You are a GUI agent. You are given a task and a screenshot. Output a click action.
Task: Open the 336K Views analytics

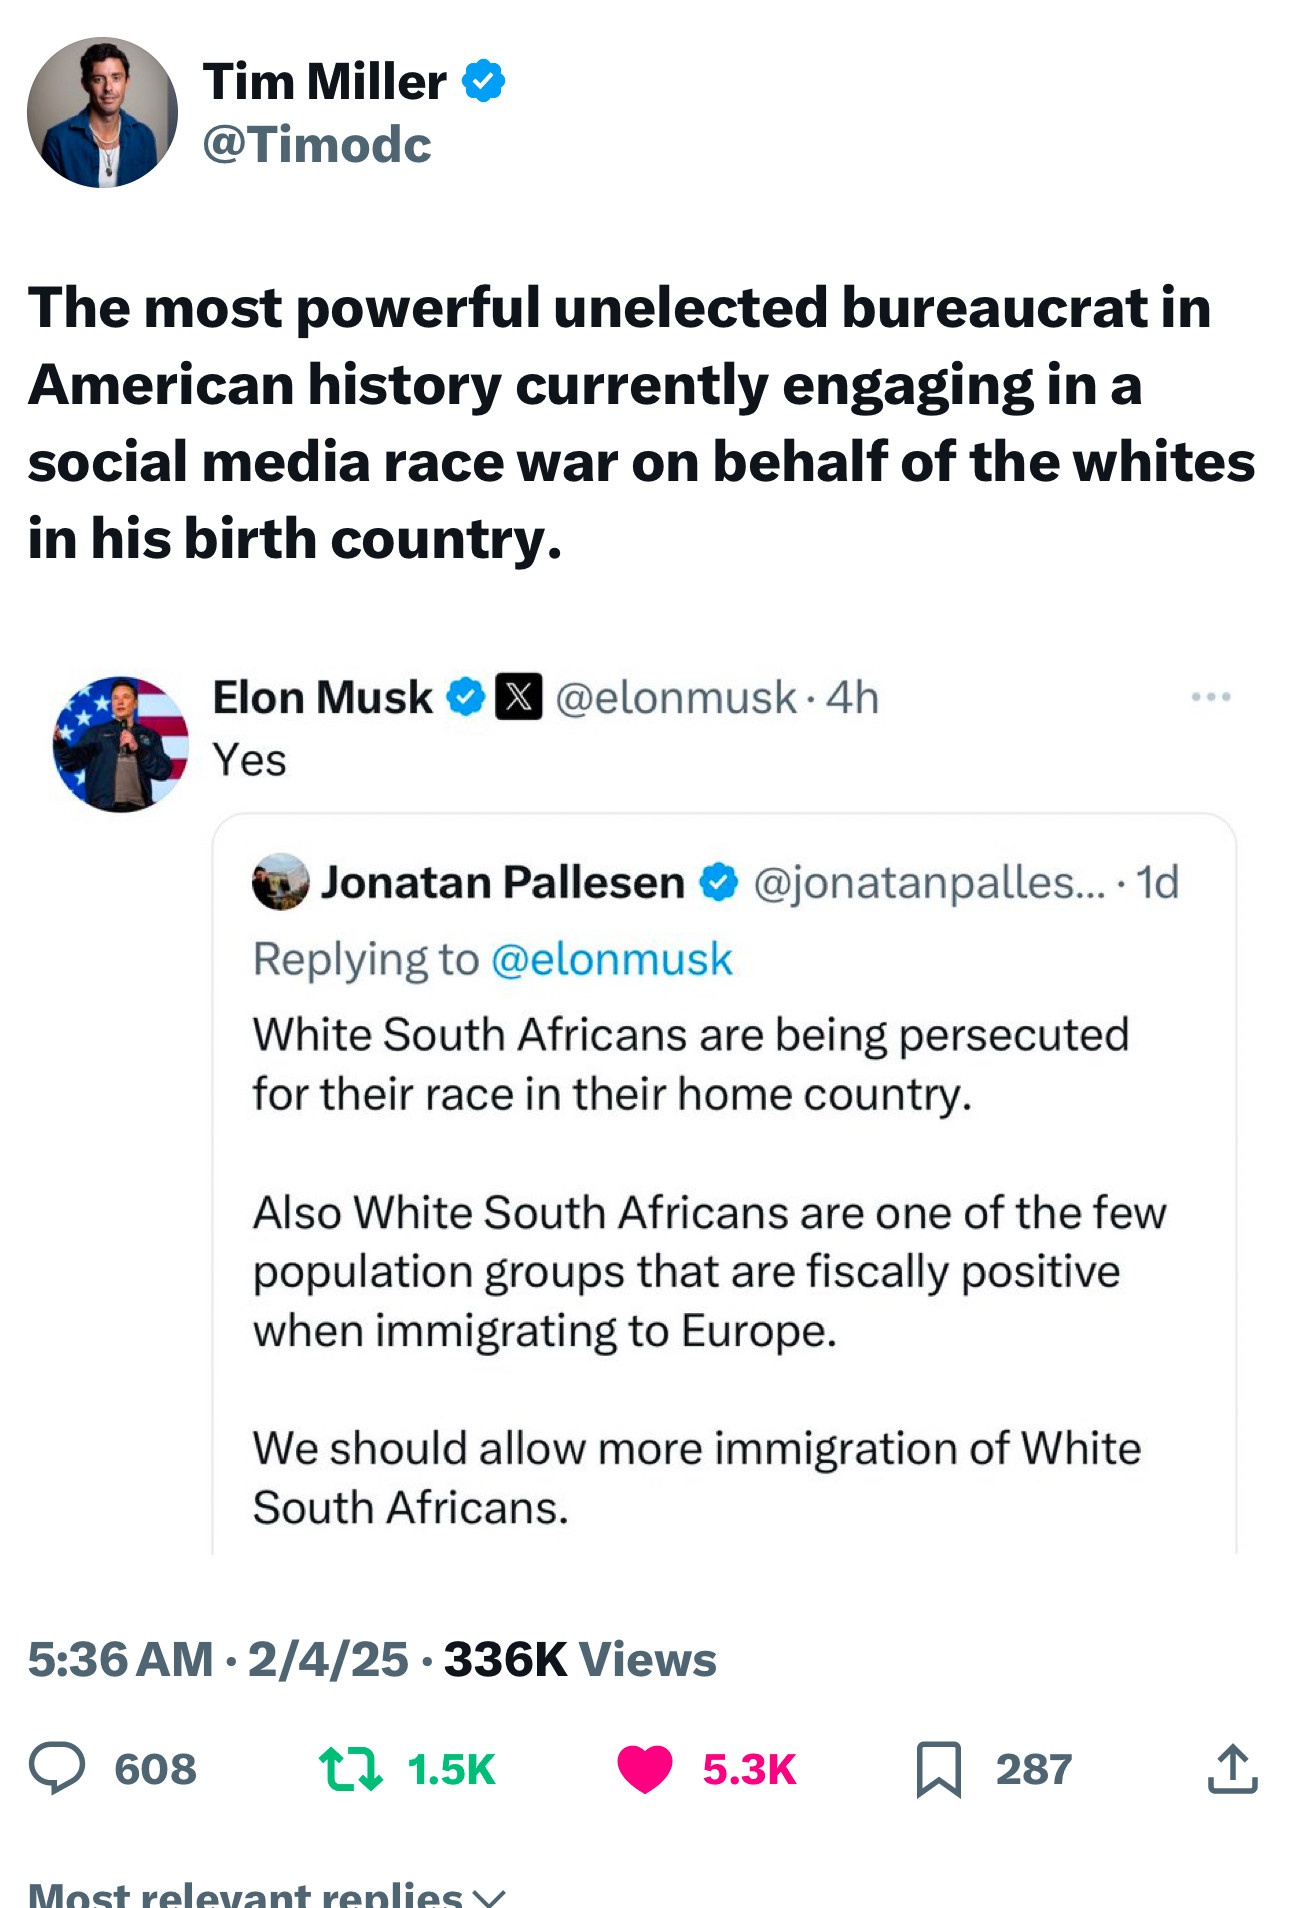[x=580, y=1659]
